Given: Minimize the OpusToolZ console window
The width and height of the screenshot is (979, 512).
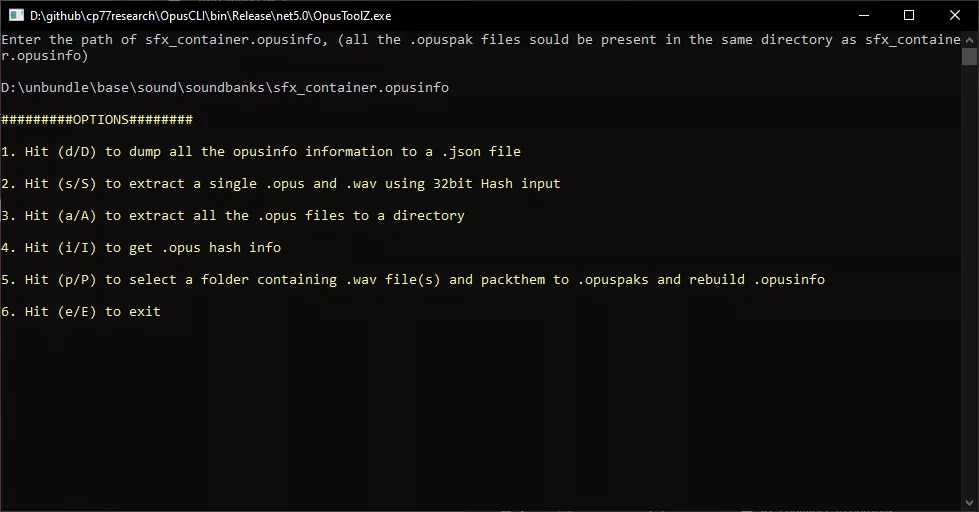Looking at the screenshot, I should click(864, 16).
